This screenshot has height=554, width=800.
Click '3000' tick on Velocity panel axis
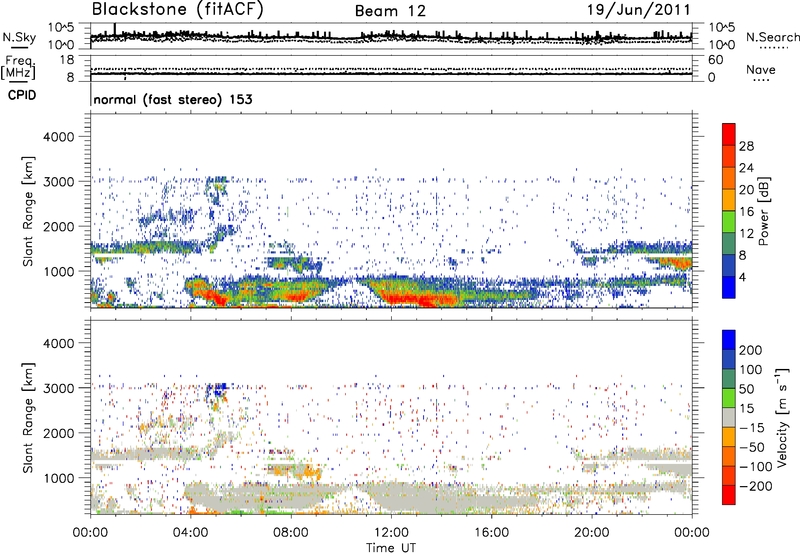coord(58,388)
